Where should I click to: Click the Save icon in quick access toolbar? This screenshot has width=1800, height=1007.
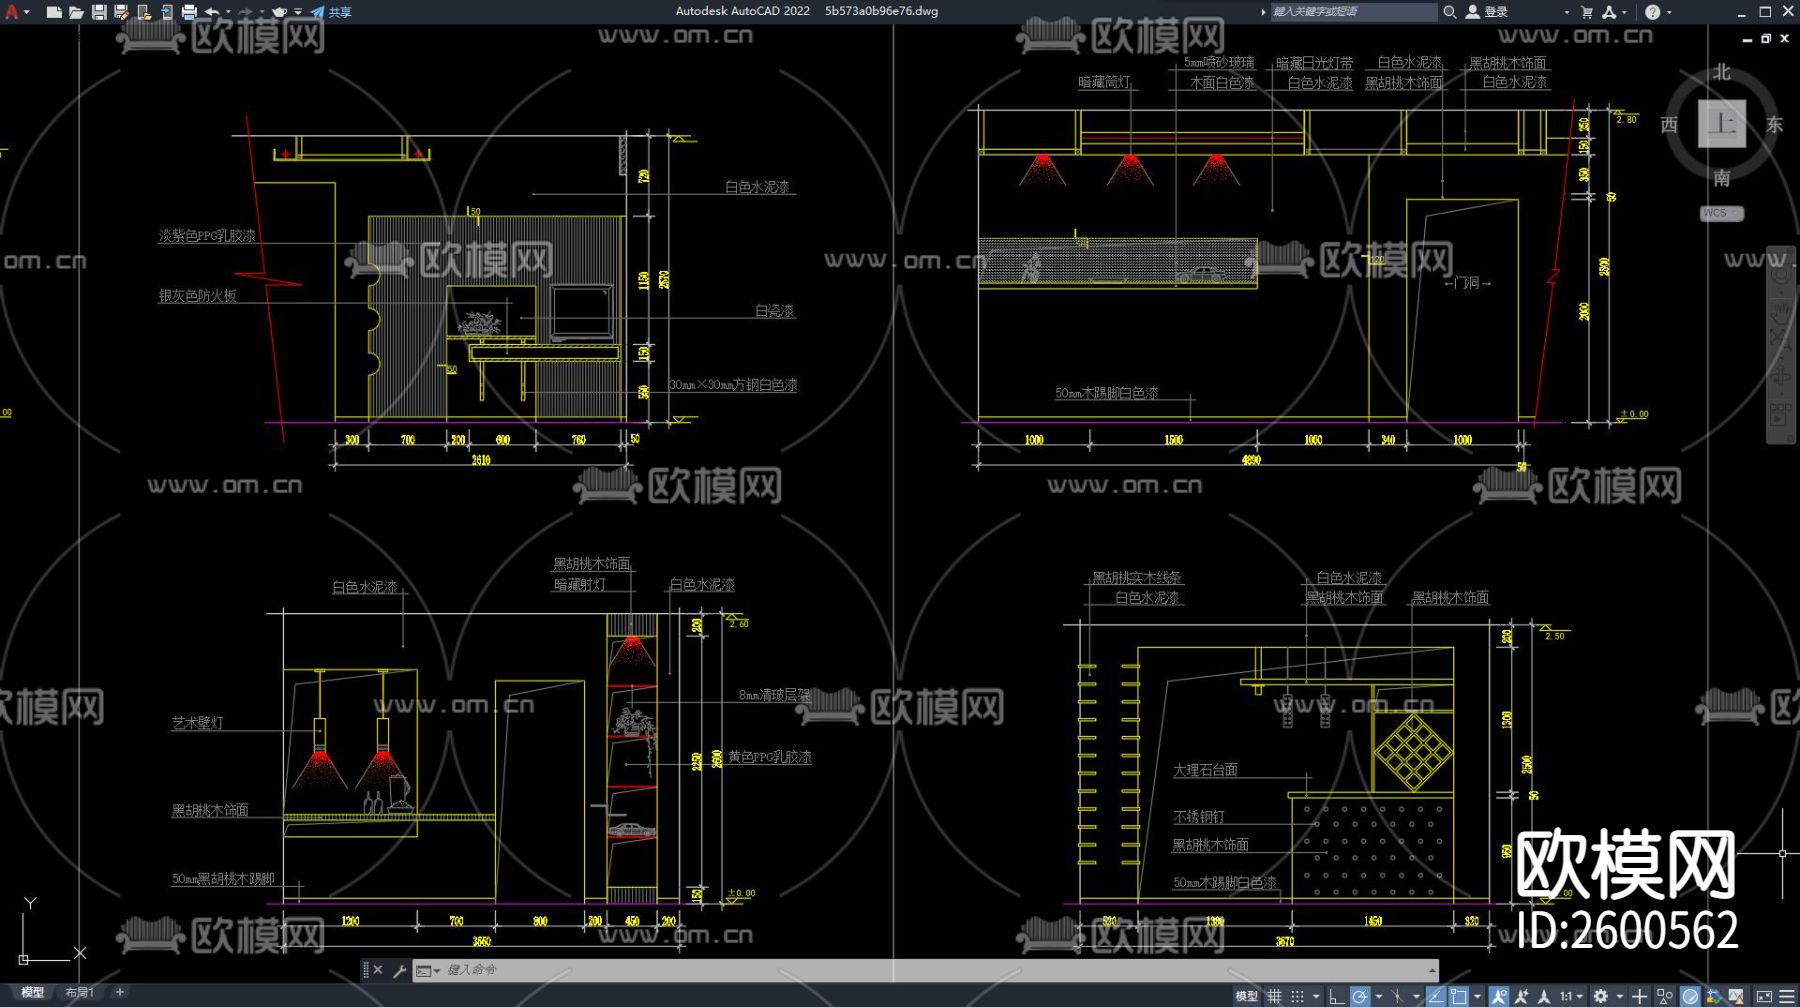click(99, 12)
